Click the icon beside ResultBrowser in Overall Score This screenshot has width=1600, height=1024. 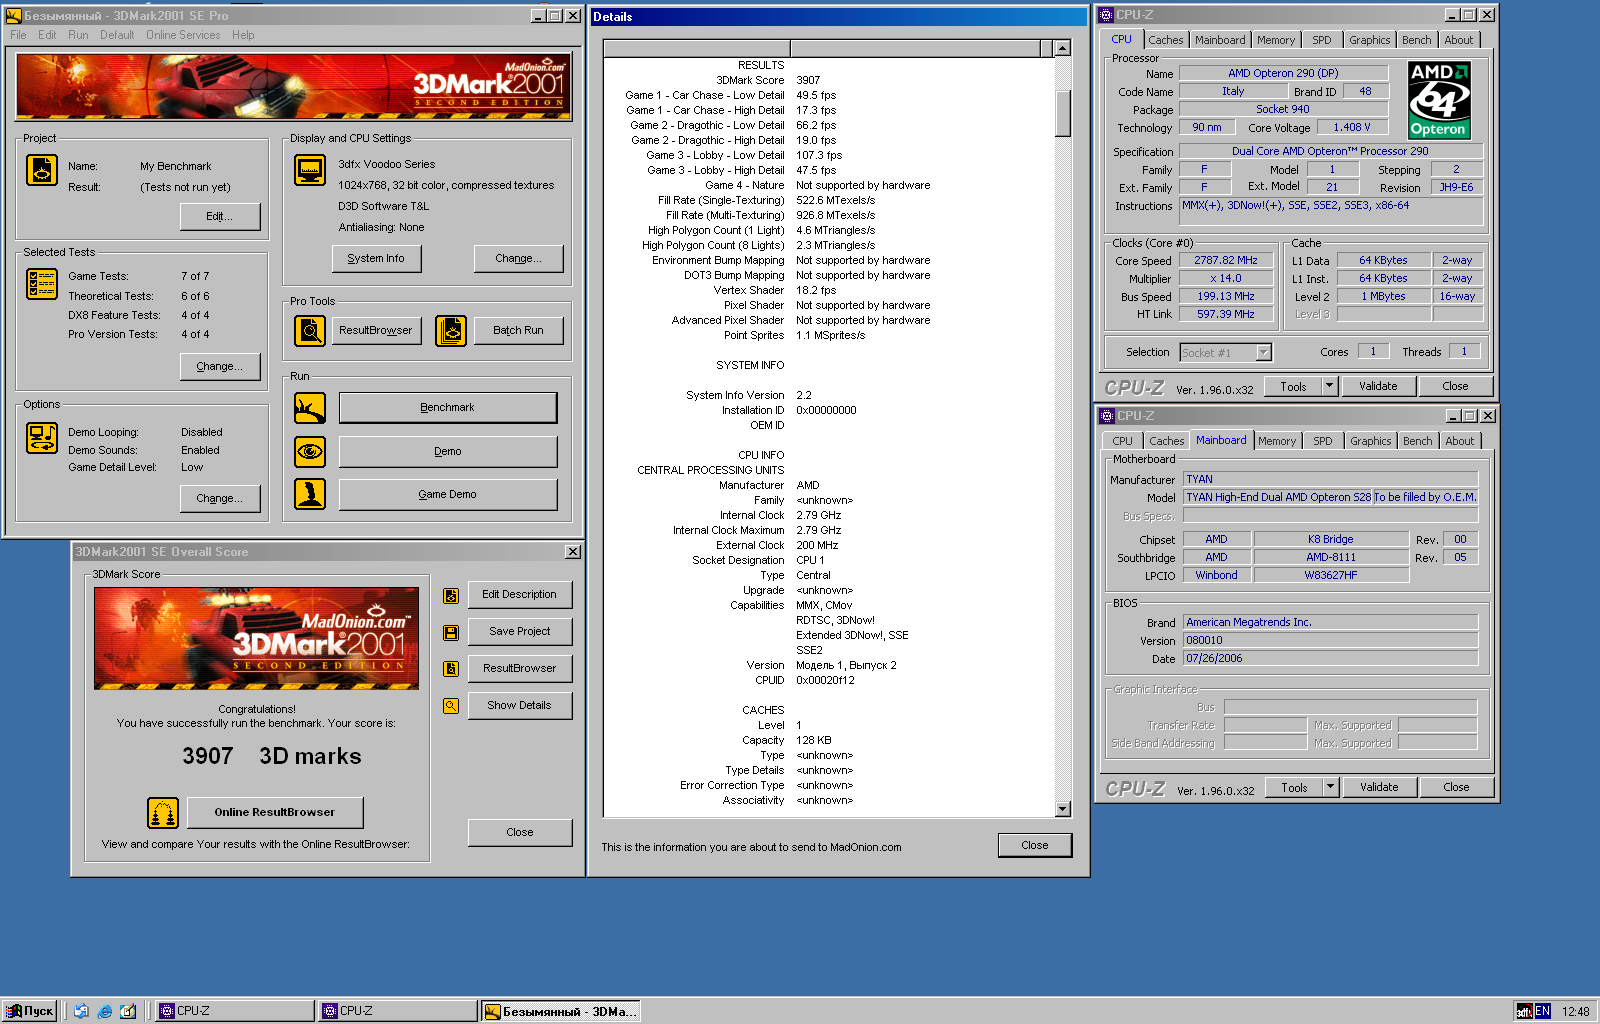(x=451, y=669)
